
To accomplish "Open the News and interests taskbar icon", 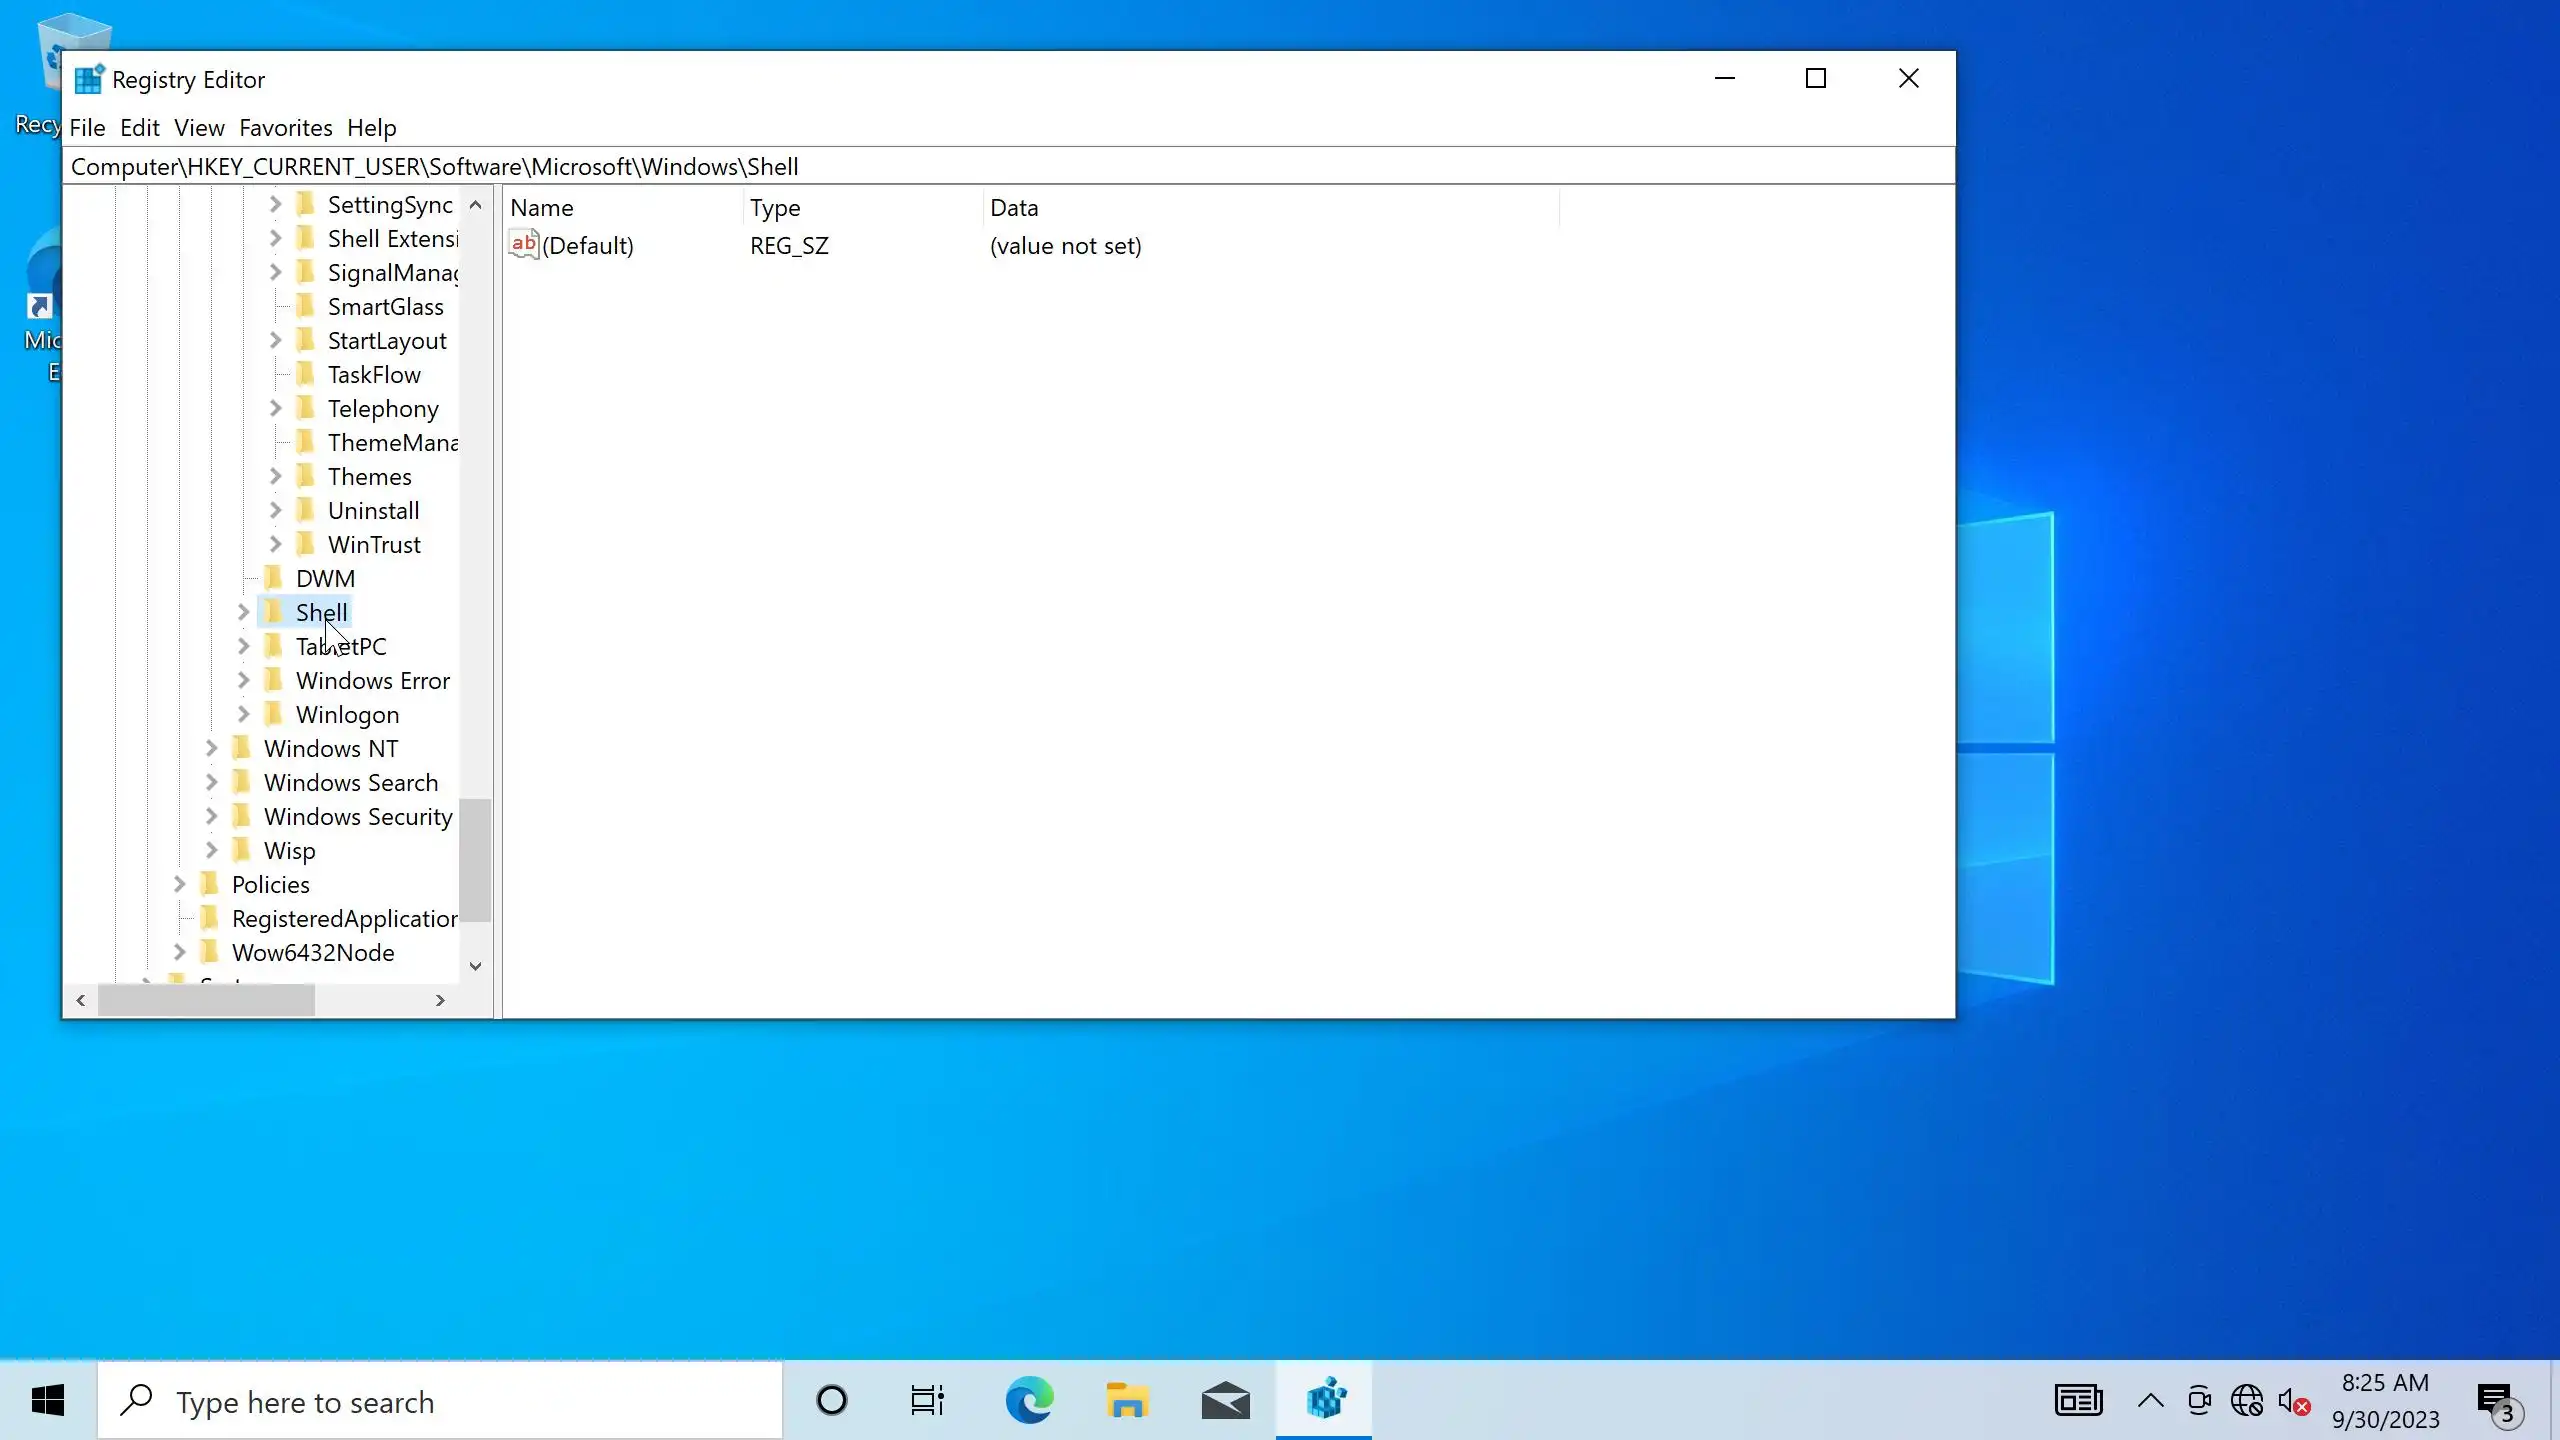I will [2078, 1400].
